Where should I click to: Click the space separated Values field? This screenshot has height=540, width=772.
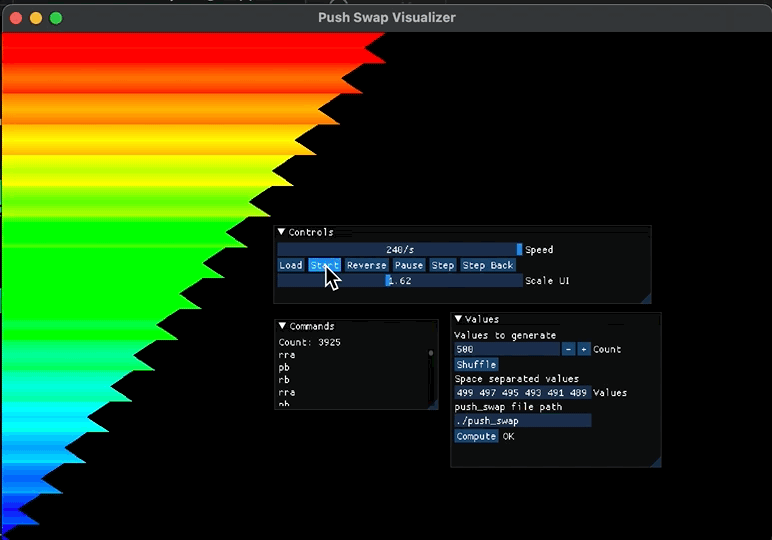point(522,393)
